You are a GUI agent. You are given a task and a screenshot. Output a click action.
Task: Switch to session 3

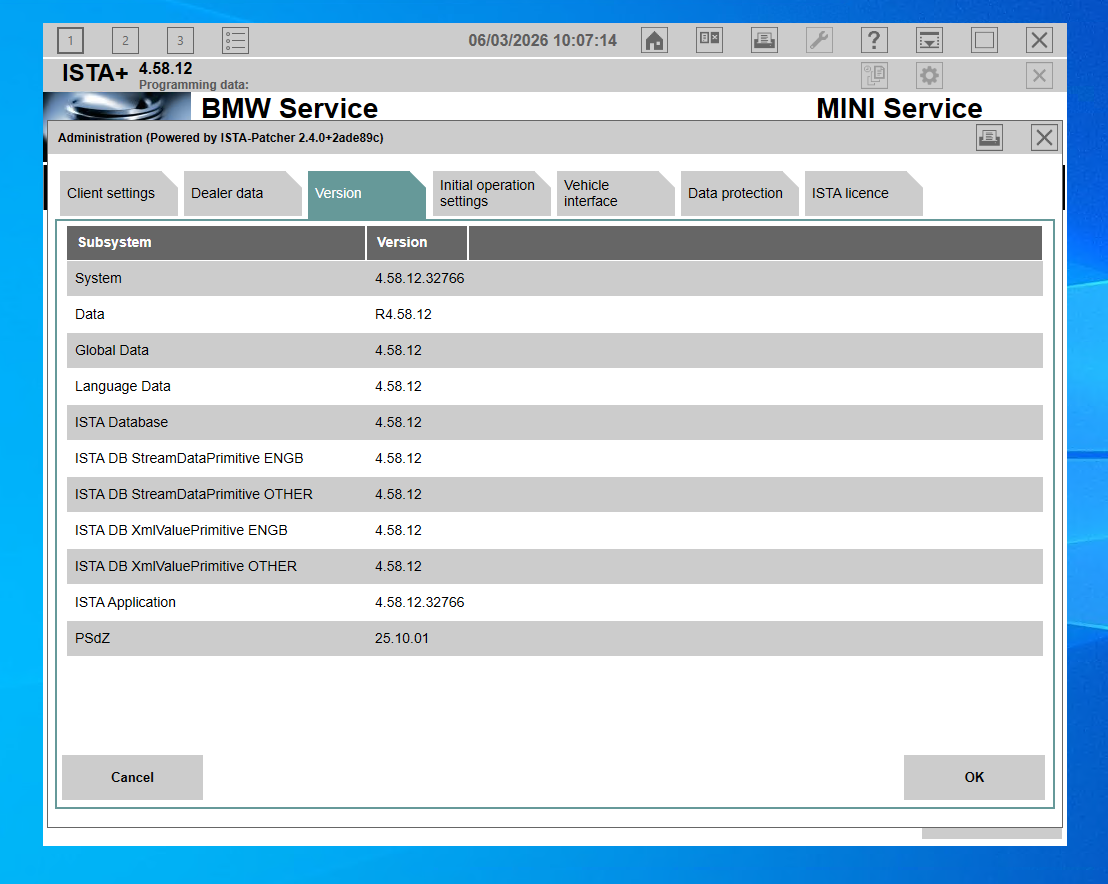tap(180, 40)
